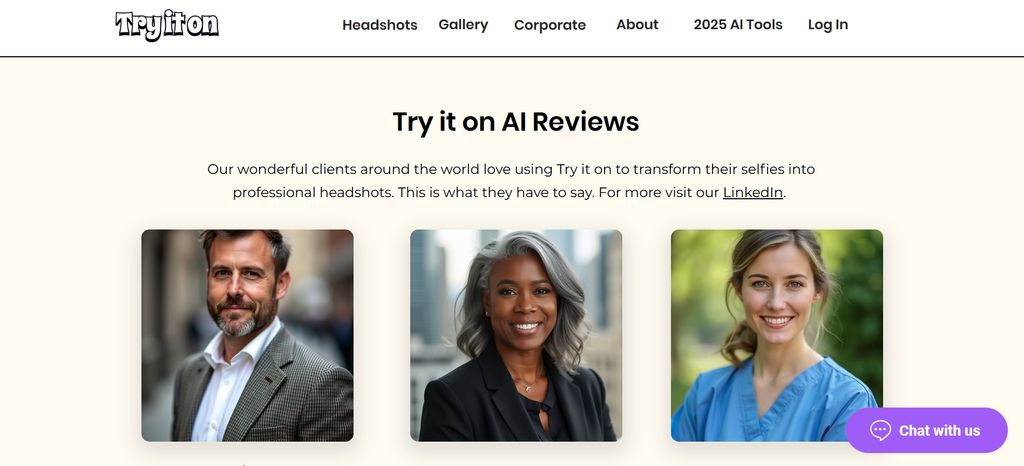Return home via the Tryiton brand logo

point(167,25)
